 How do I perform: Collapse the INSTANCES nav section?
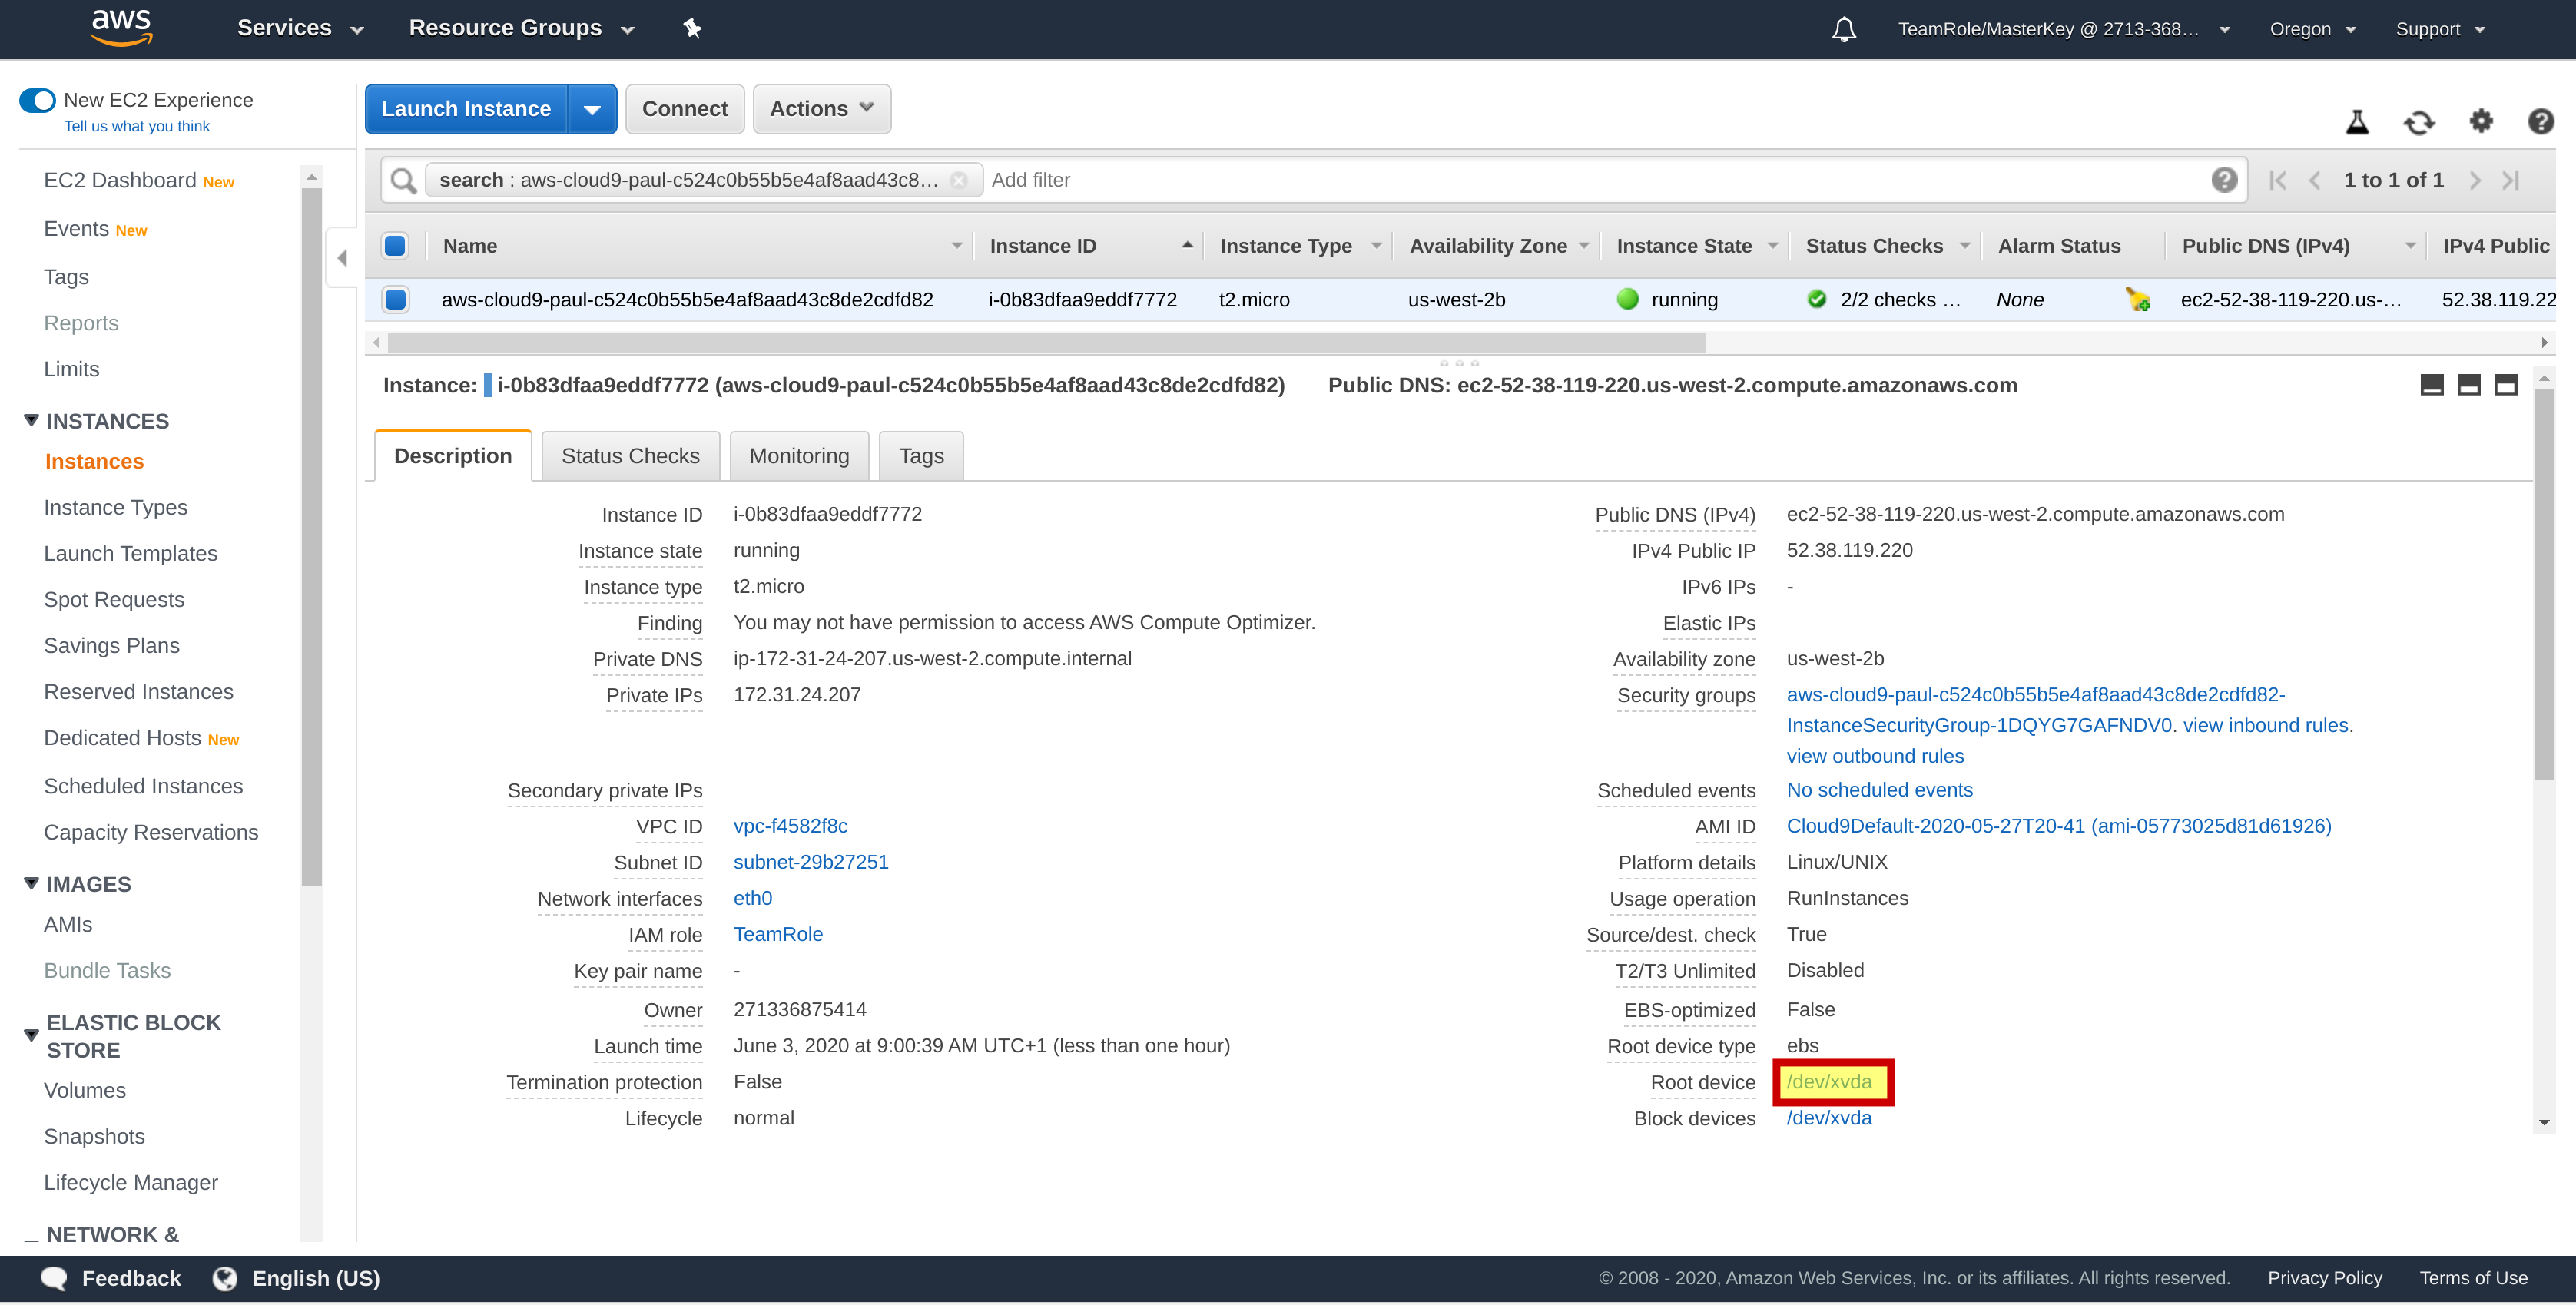coord(31,421)
